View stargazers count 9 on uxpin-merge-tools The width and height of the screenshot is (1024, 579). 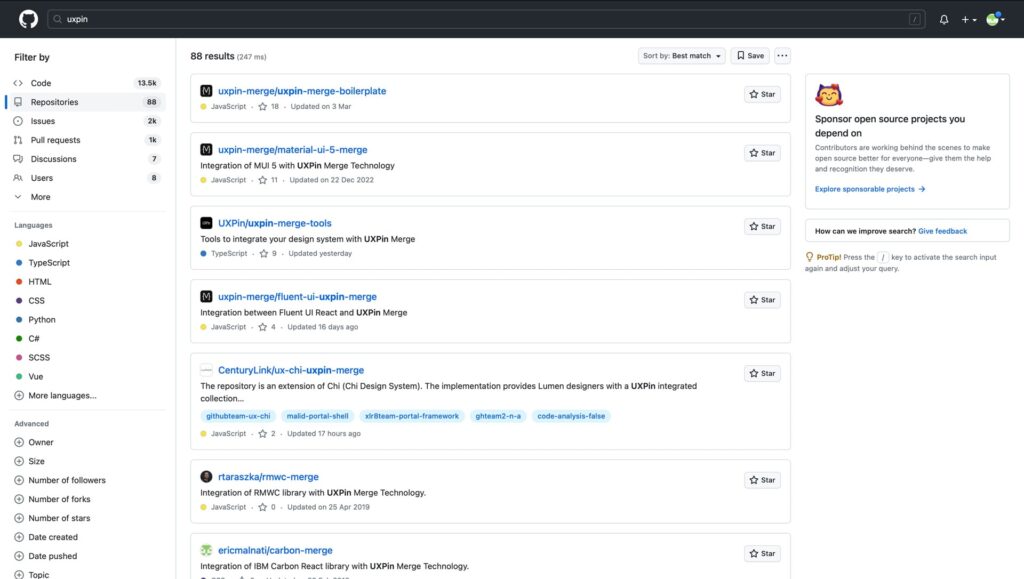pyautogui.click(x=268, y=253)
